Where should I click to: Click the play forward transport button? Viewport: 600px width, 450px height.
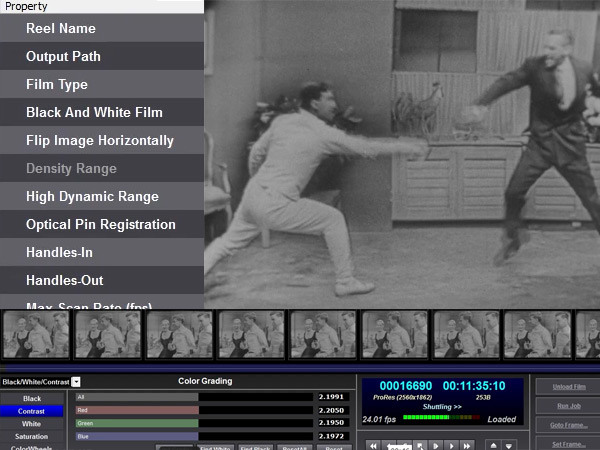[451, 446]
